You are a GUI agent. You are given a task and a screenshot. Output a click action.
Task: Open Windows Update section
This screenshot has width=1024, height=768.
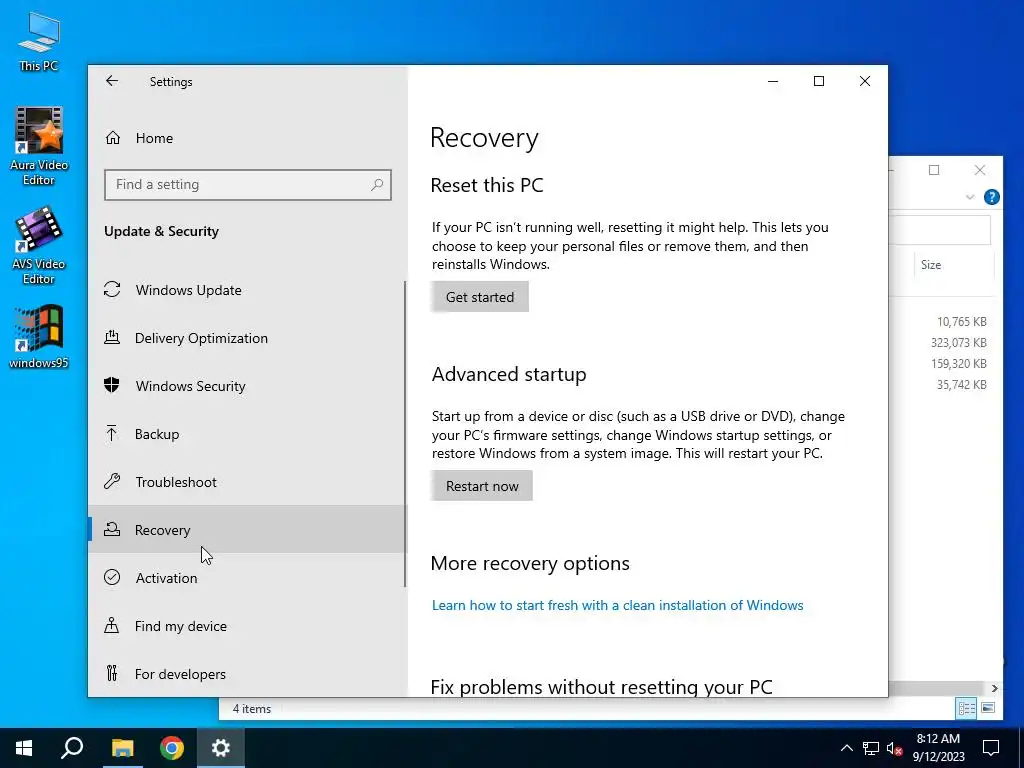247,290
